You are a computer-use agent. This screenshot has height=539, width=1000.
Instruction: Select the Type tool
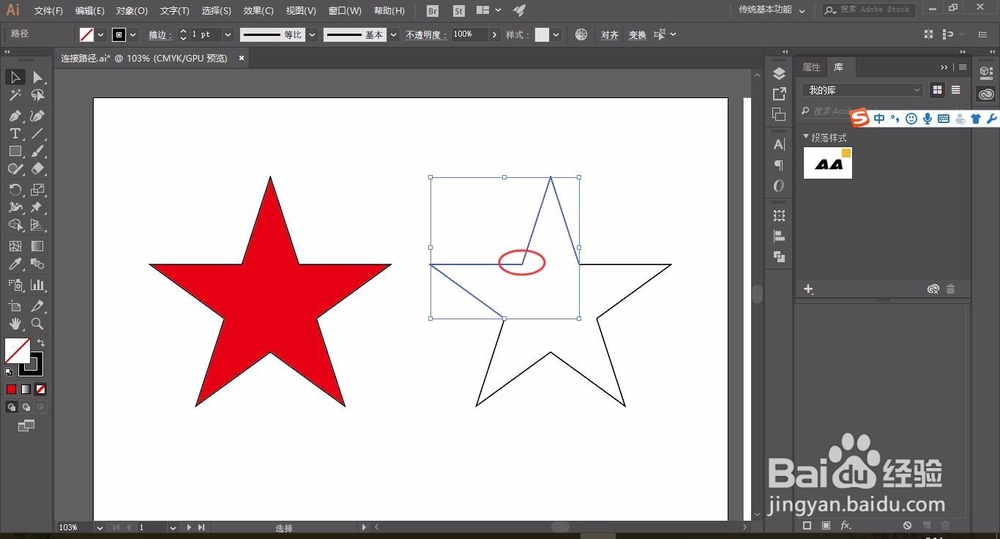[15, 134]
